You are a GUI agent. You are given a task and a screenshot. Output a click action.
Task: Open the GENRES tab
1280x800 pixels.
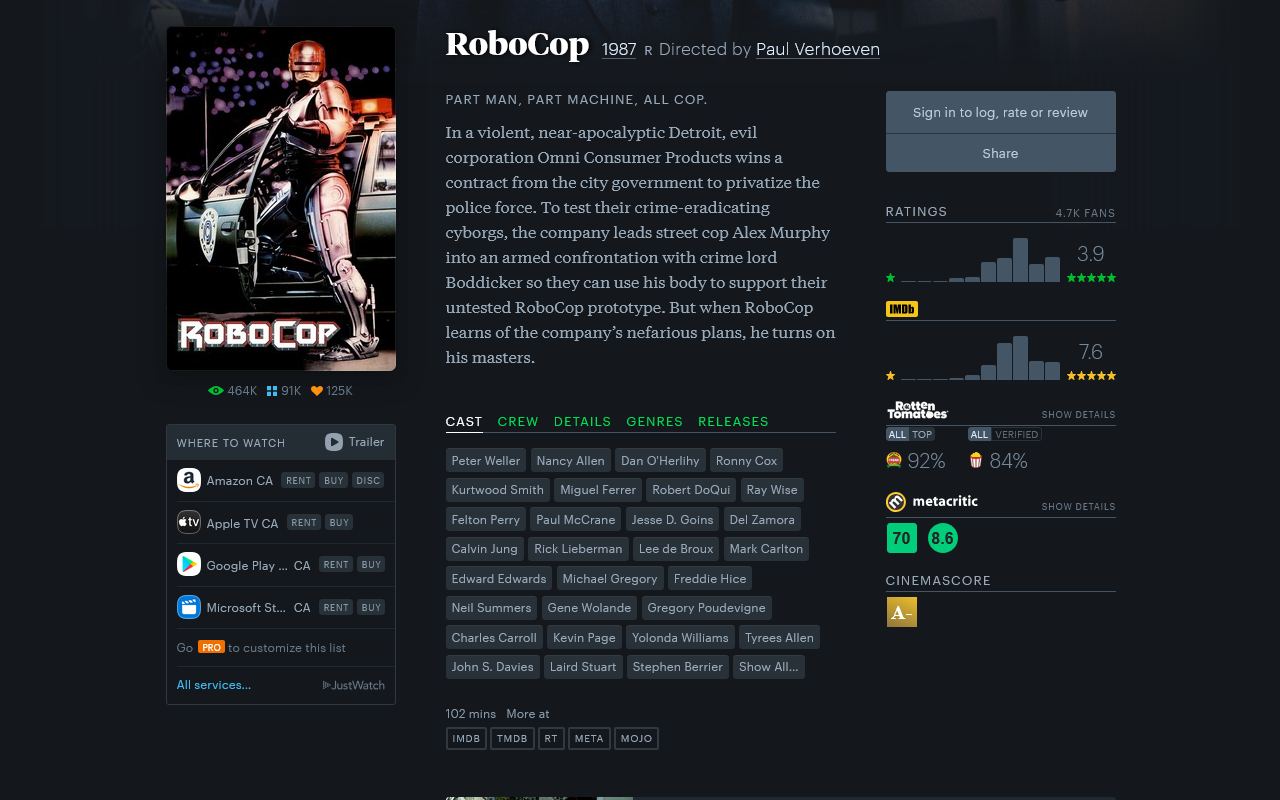pos(654,421)
